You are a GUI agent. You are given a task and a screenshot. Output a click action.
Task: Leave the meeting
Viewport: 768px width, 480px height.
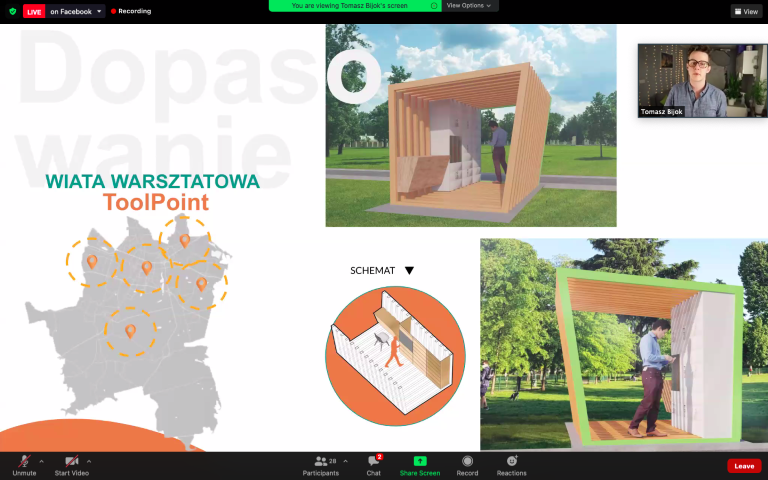click(744, 466)
